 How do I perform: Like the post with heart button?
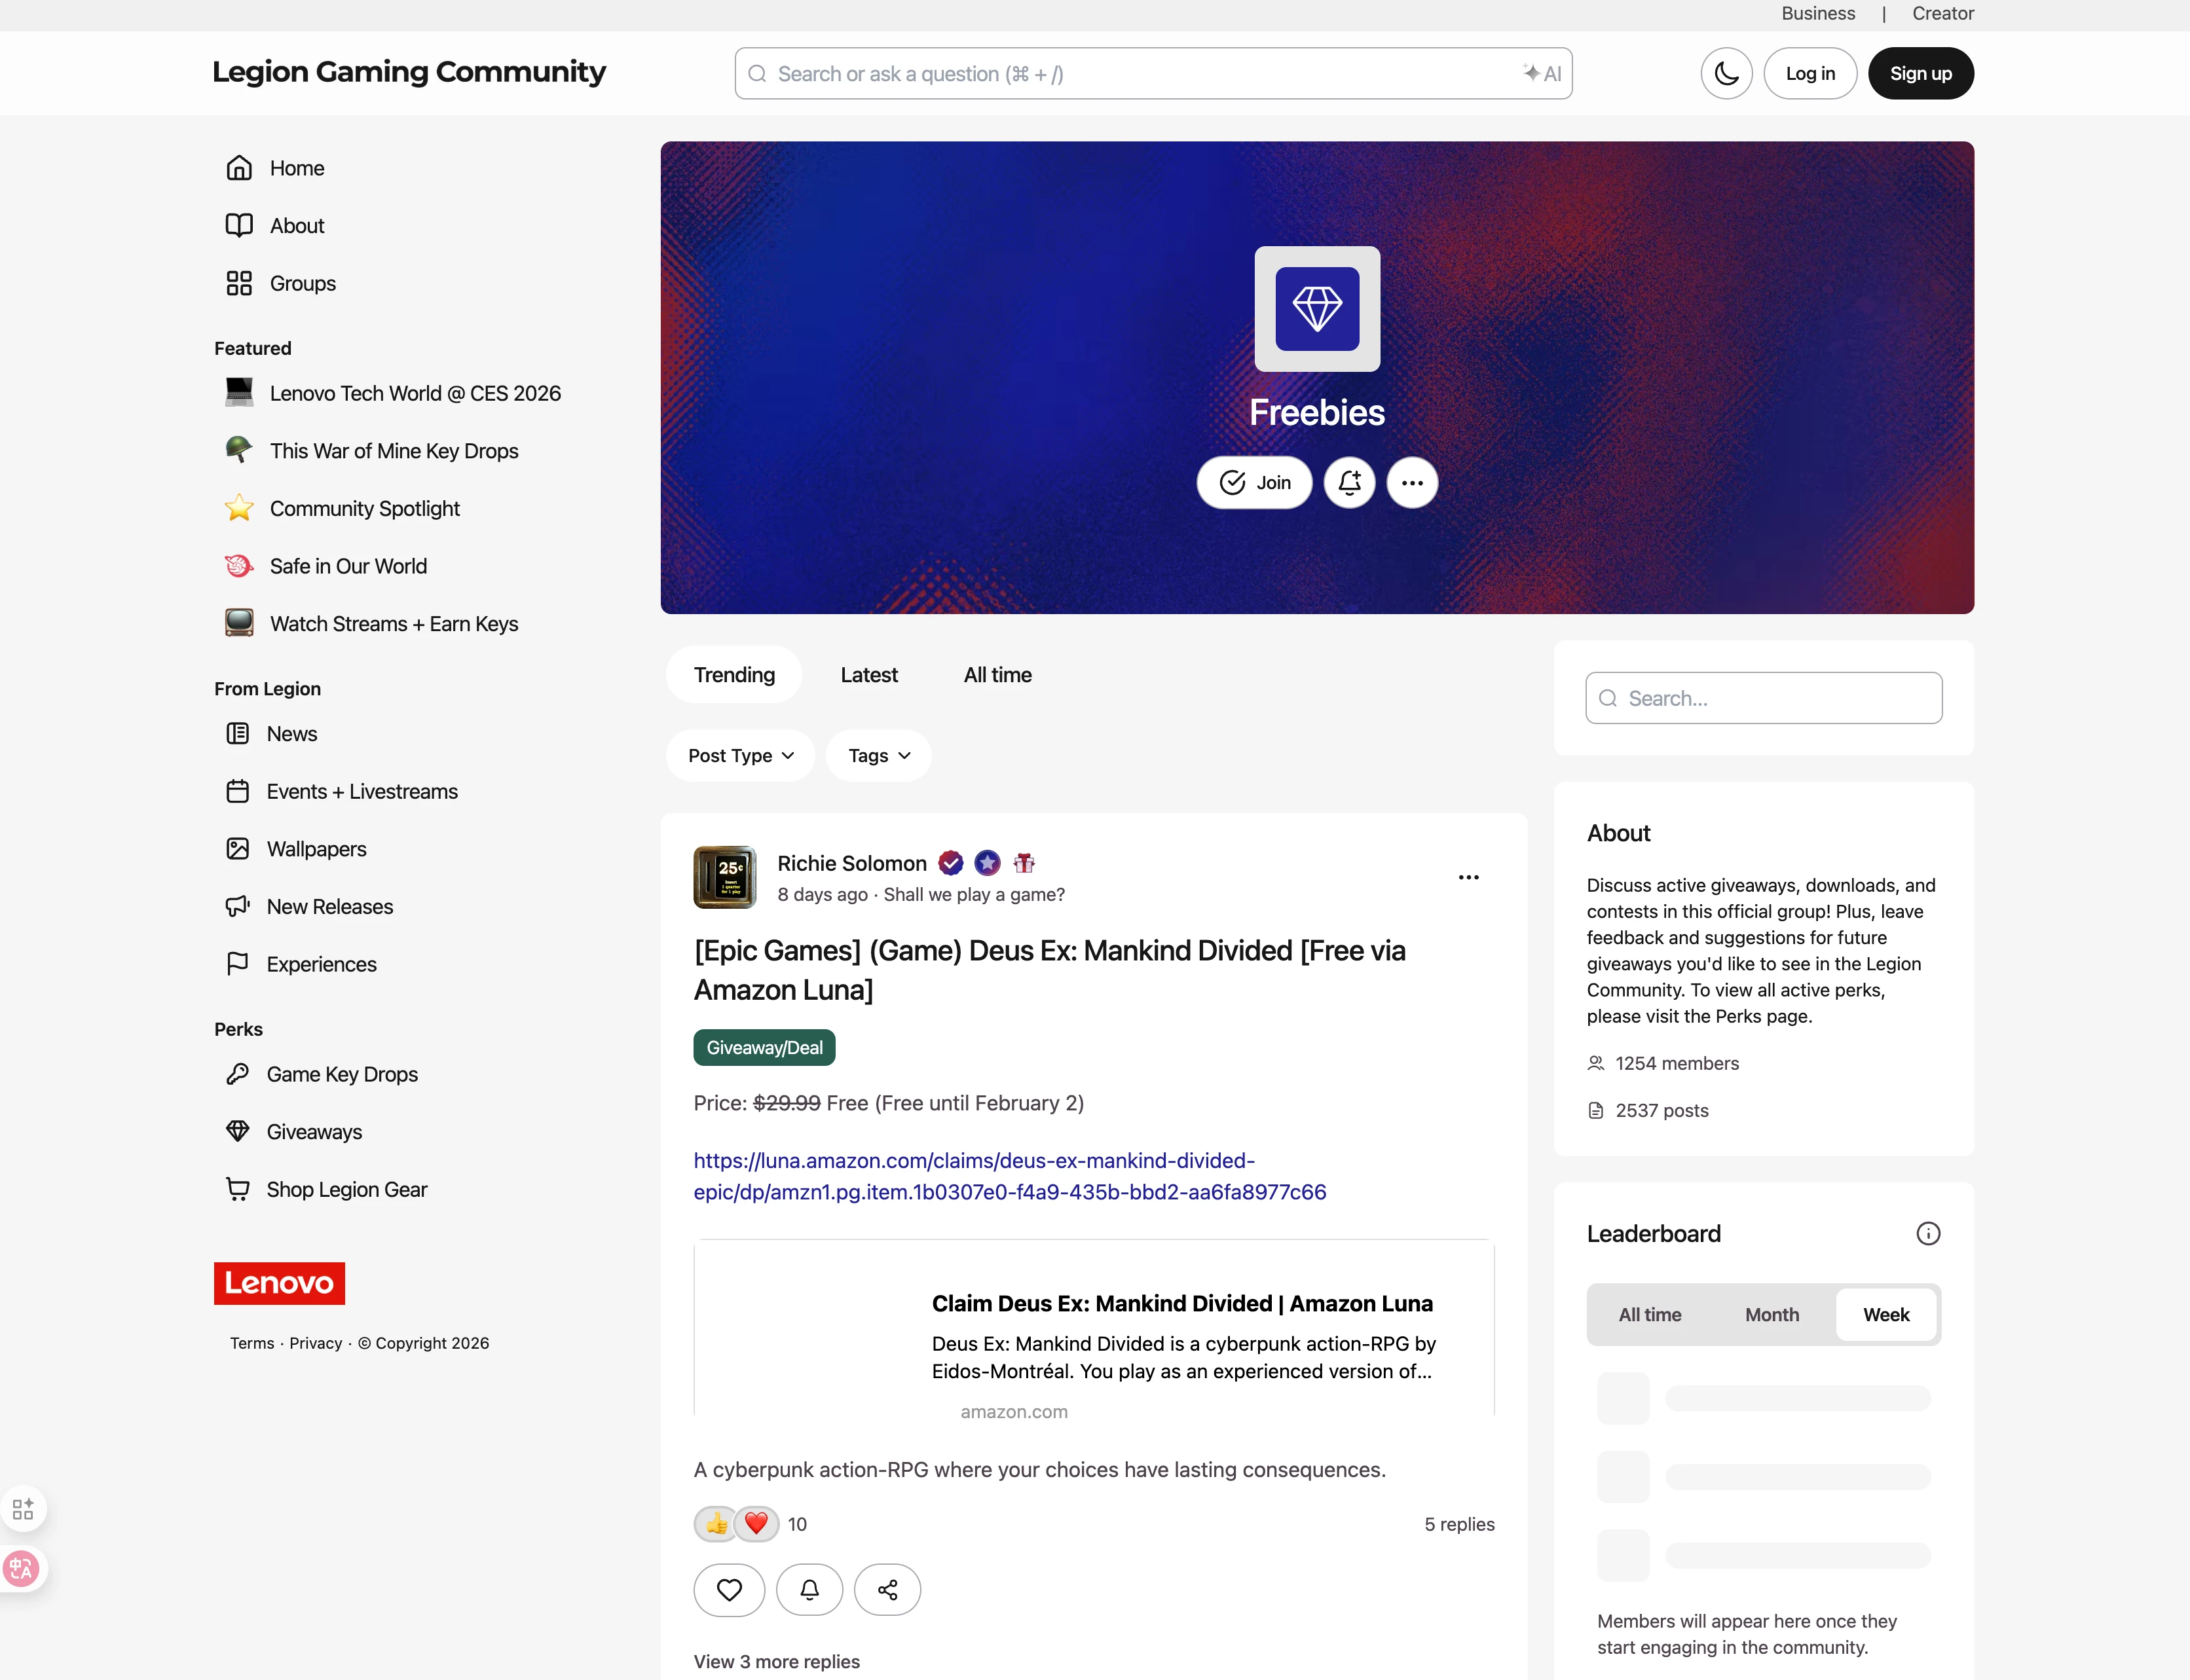point(729,1589)
